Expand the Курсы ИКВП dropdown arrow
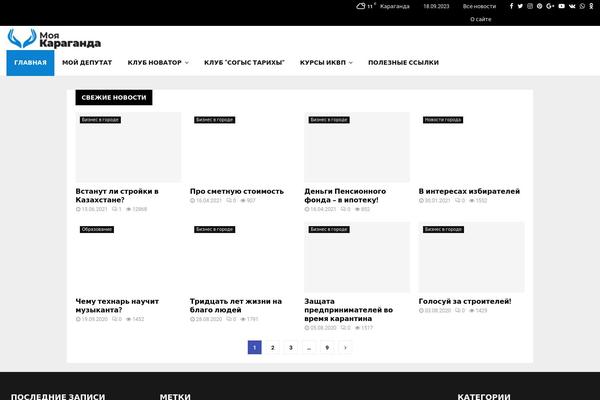Screen dimensions: 600x400 (x=351, y=63)
